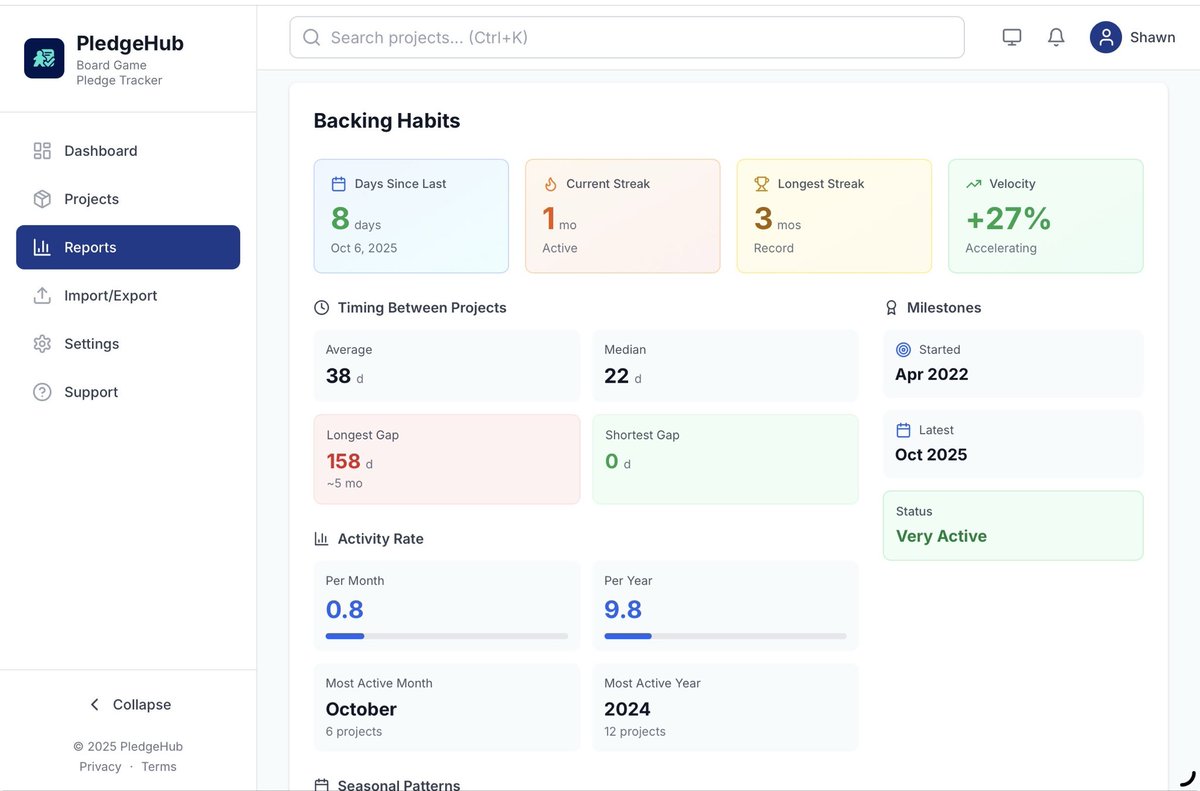Click the Import/Export upload icon
The image size is (1200, 791).
point(42,295)
